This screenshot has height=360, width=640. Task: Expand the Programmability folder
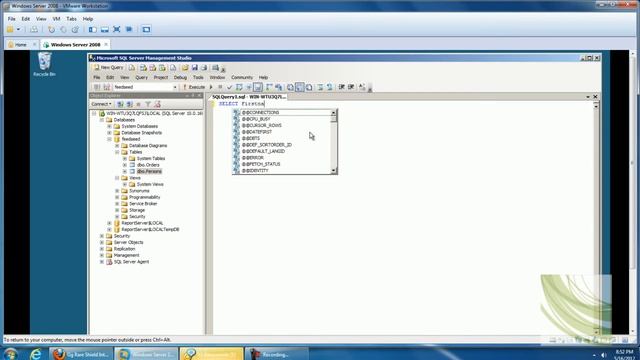click(x=117, y=197)
